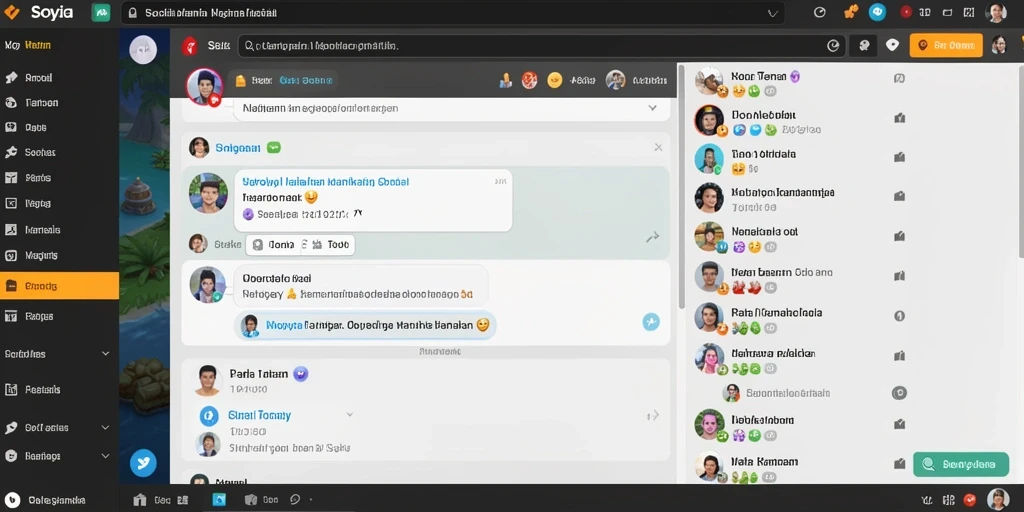Click the purple badge next to Parla Tatam
This screenshot has height=512, width=1024.
click(x=300, y=374)
